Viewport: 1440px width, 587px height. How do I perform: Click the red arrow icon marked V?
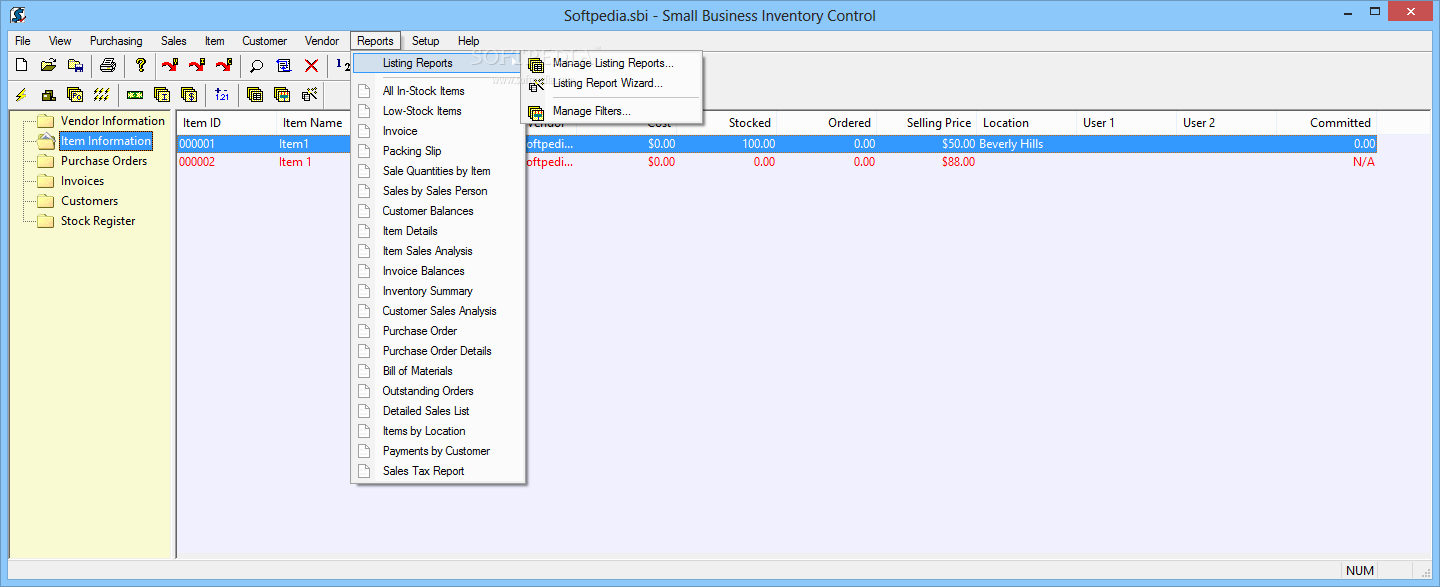coord(170,66)
